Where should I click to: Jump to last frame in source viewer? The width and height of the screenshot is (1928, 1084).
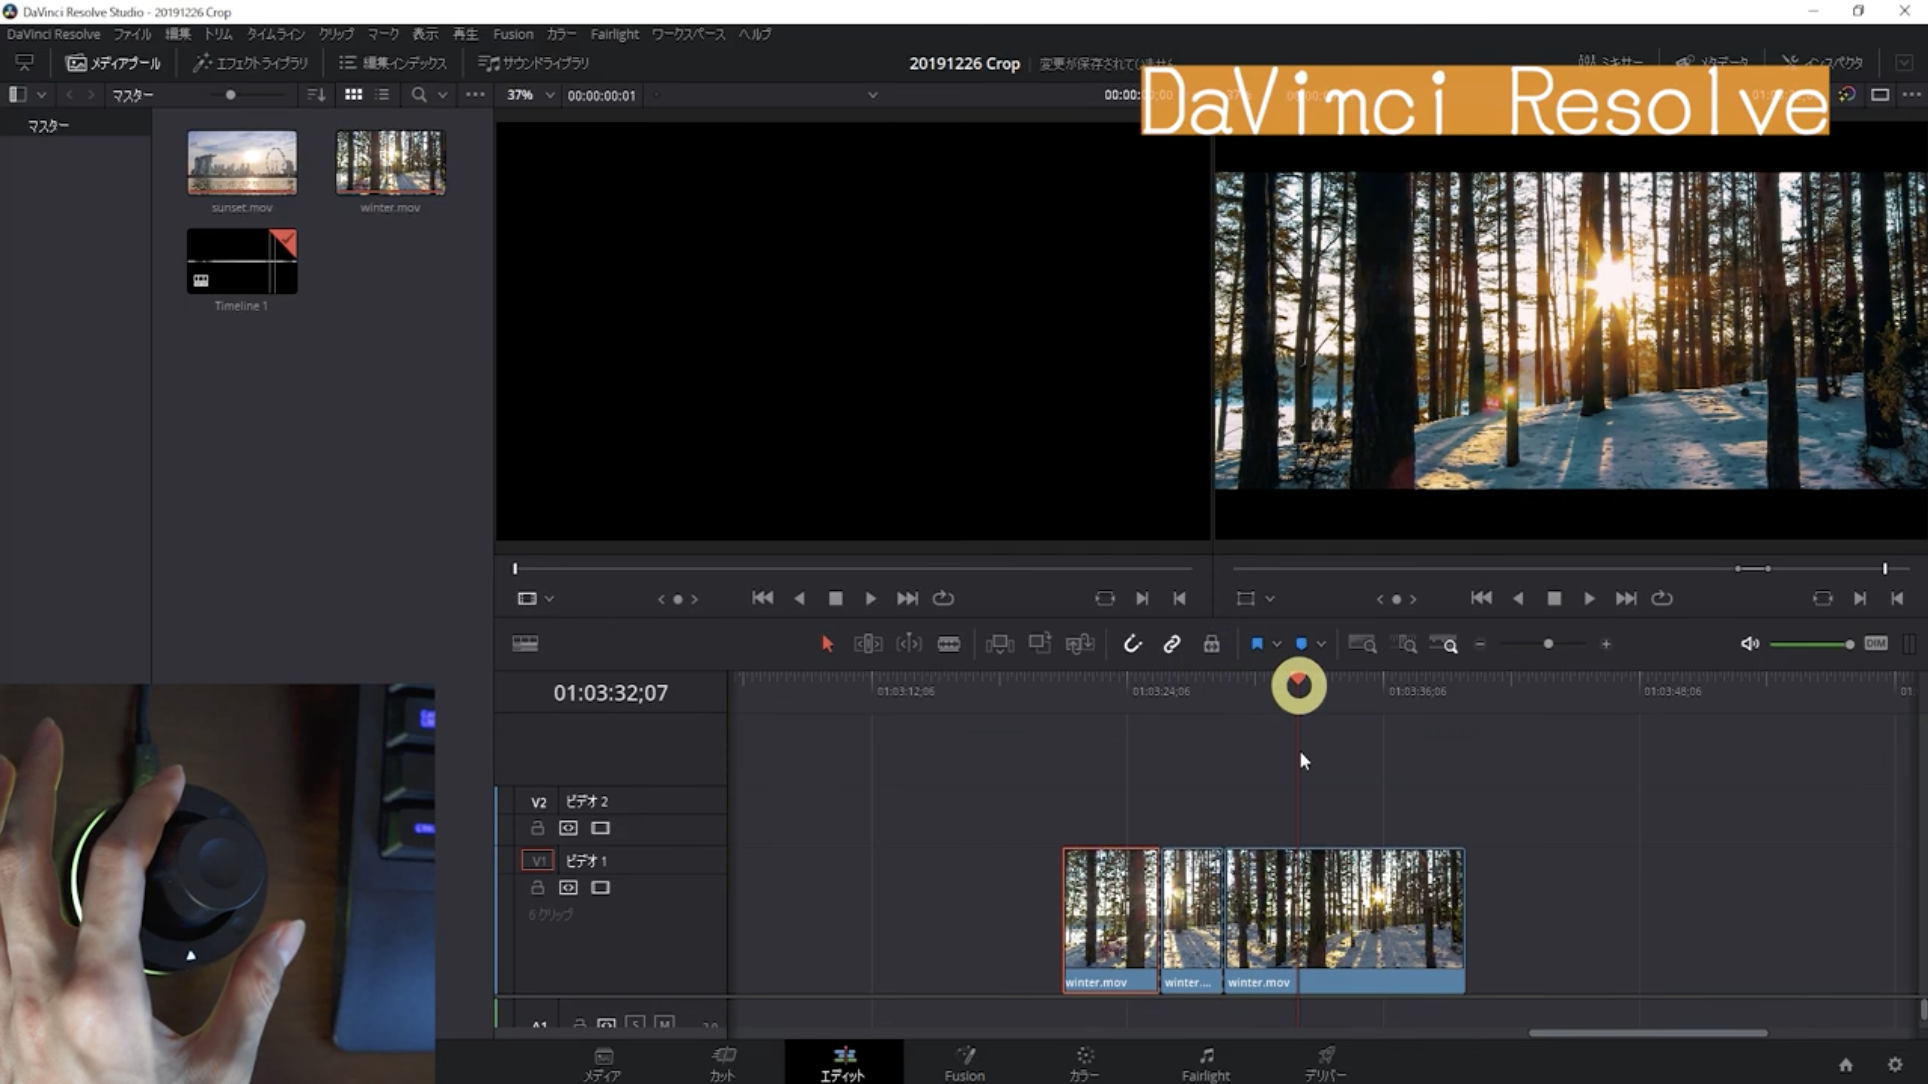pyautogui.click(x=907, y=598)
